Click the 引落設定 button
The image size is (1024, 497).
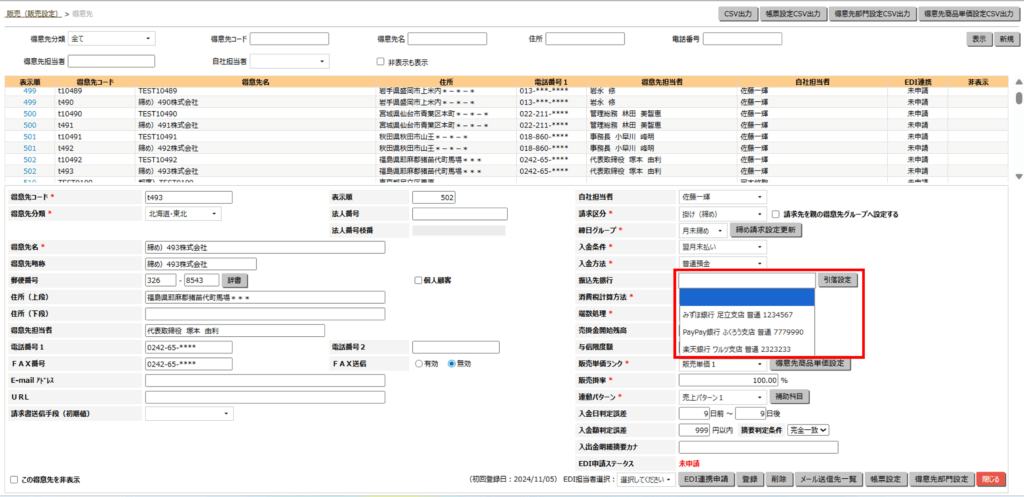pyautogui.click(x=838, y=280)
